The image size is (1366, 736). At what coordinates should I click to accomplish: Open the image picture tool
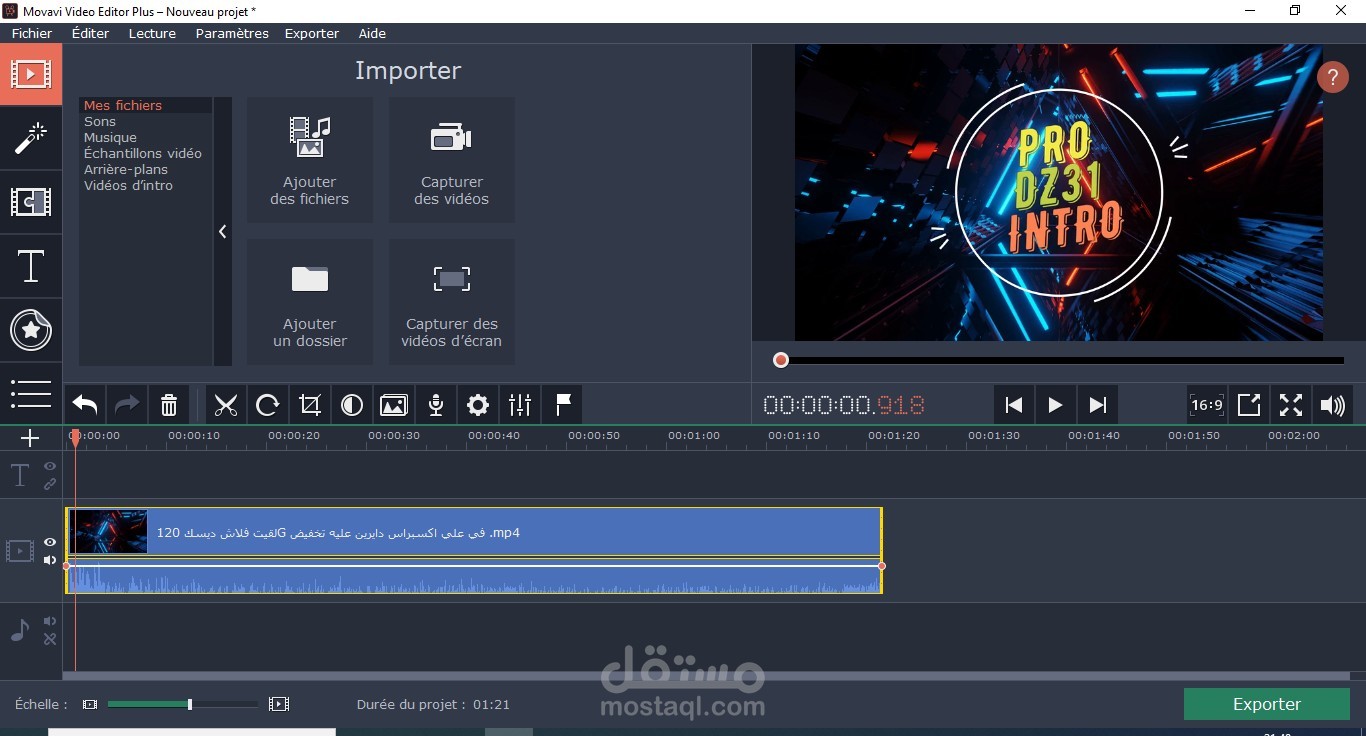(394, 405)
